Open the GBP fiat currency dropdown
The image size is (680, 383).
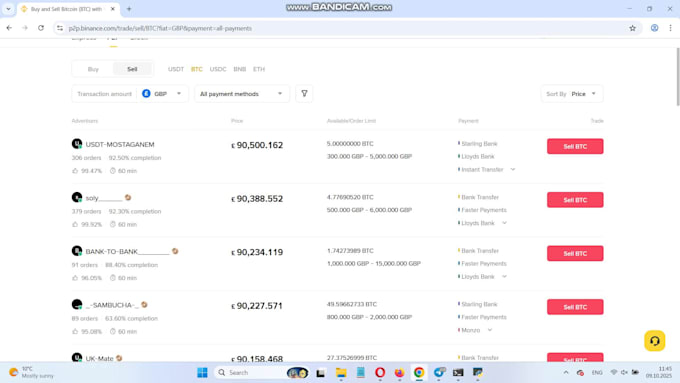coord(162,94)
